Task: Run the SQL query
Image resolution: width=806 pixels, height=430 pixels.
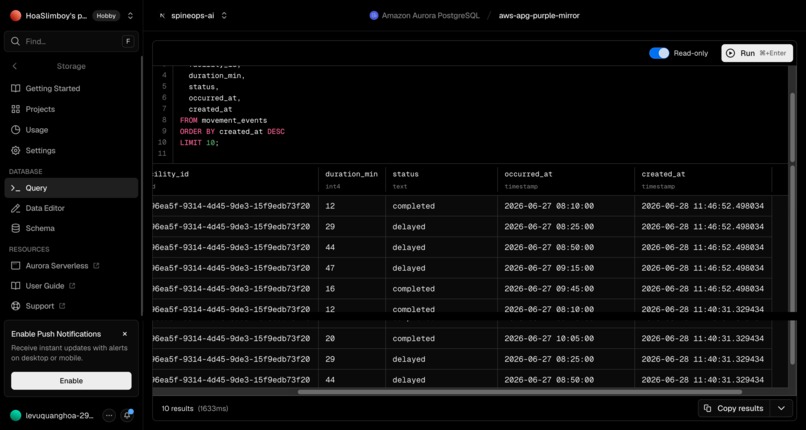Action: click(x=757, y=53)
